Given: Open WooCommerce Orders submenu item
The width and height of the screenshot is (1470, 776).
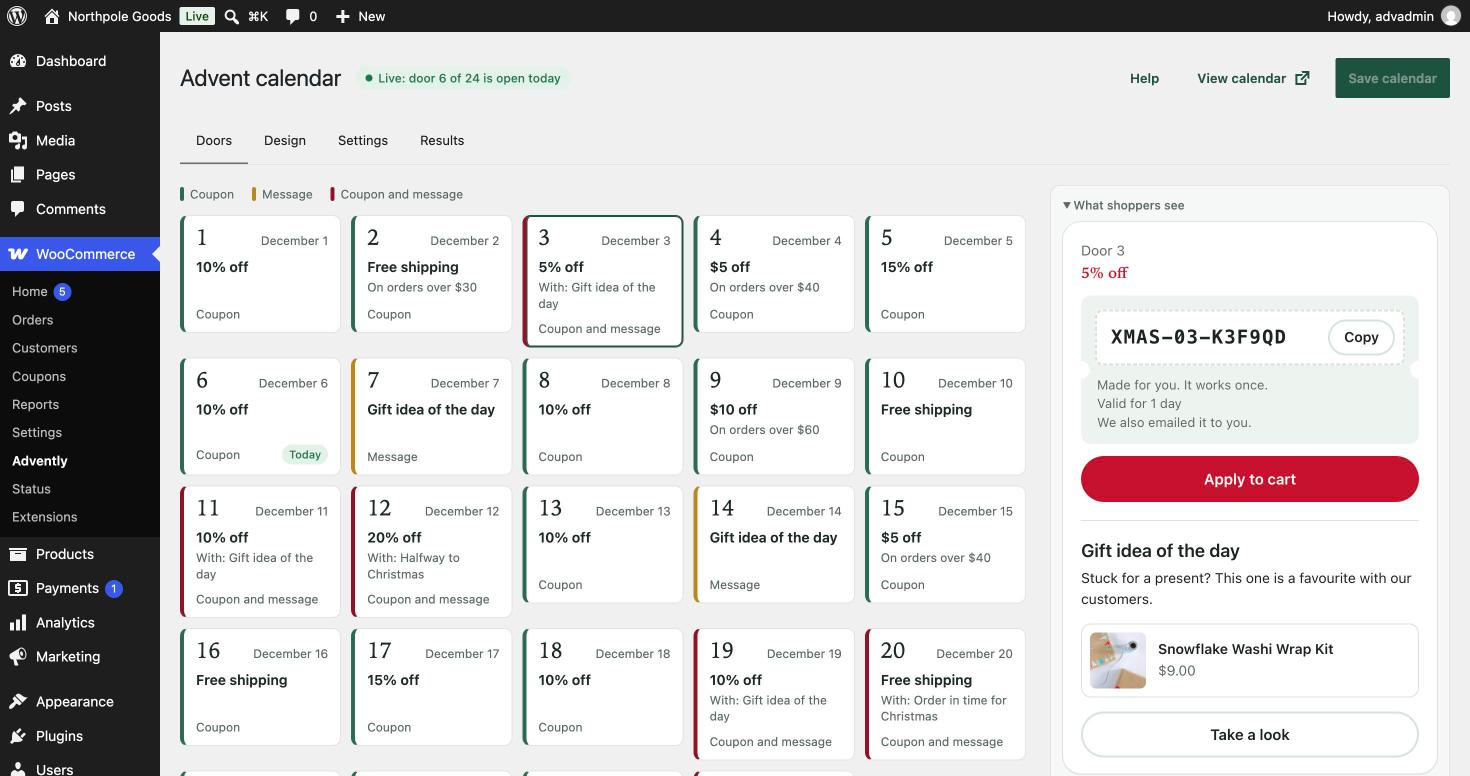Looking at the screenshot, I should click(32, 320).
